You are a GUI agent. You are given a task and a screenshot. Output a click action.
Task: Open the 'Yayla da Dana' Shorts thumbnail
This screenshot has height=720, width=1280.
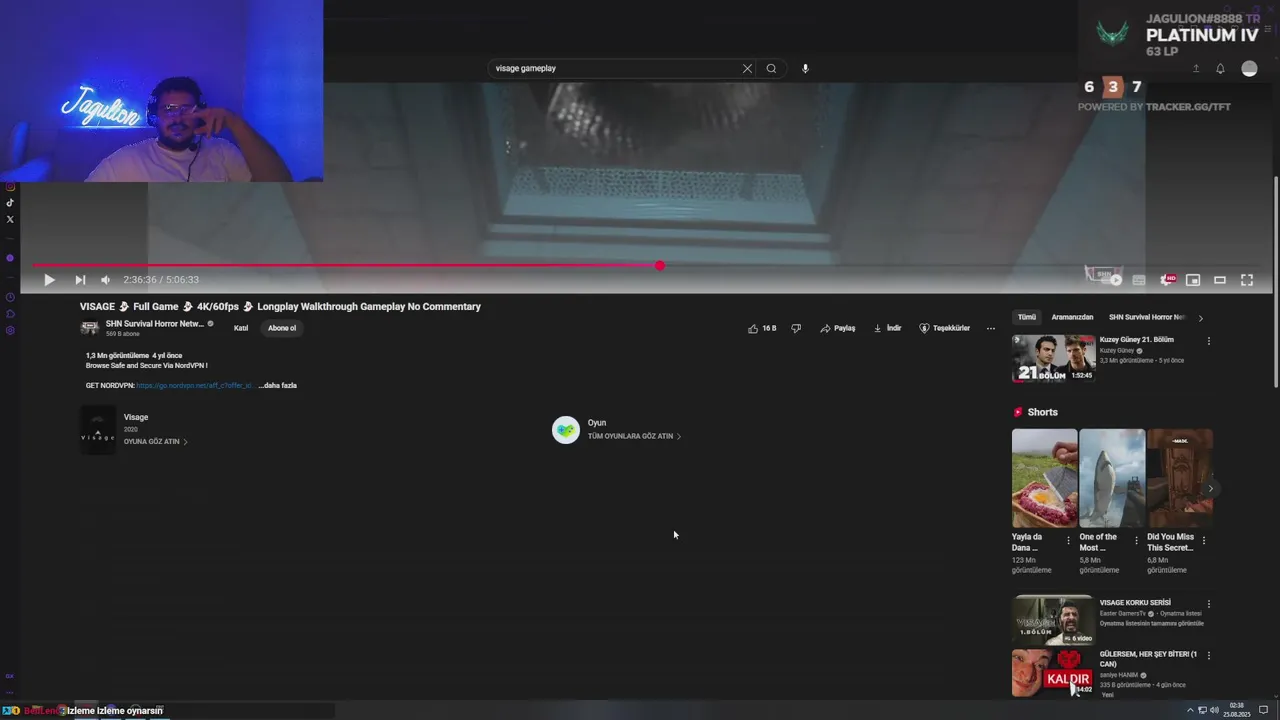tap(1044, 478)
